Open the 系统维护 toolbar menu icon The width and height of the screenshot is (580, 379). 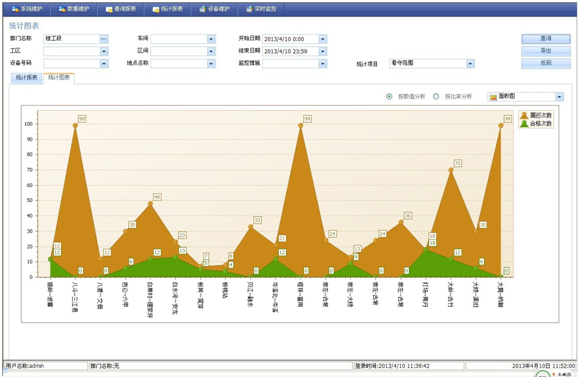pos(15,9)
